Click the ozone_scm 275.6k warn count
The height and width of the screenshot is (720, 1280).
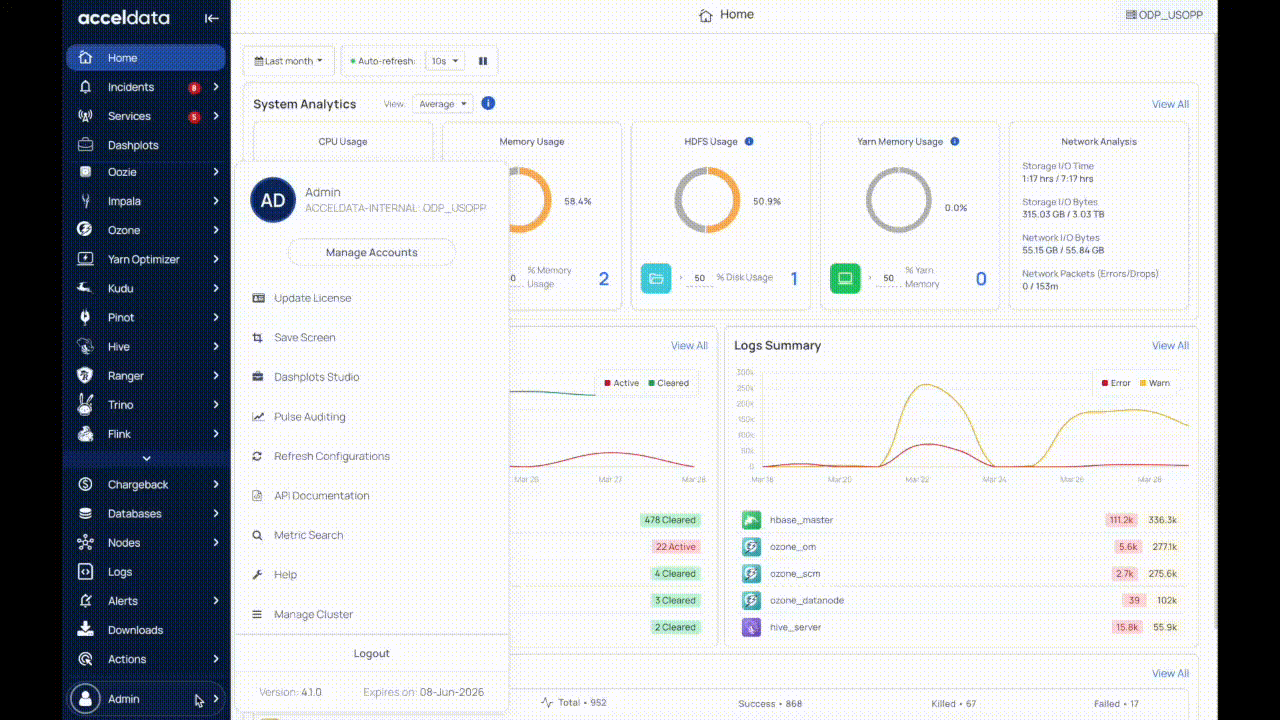click(1163, 574)
